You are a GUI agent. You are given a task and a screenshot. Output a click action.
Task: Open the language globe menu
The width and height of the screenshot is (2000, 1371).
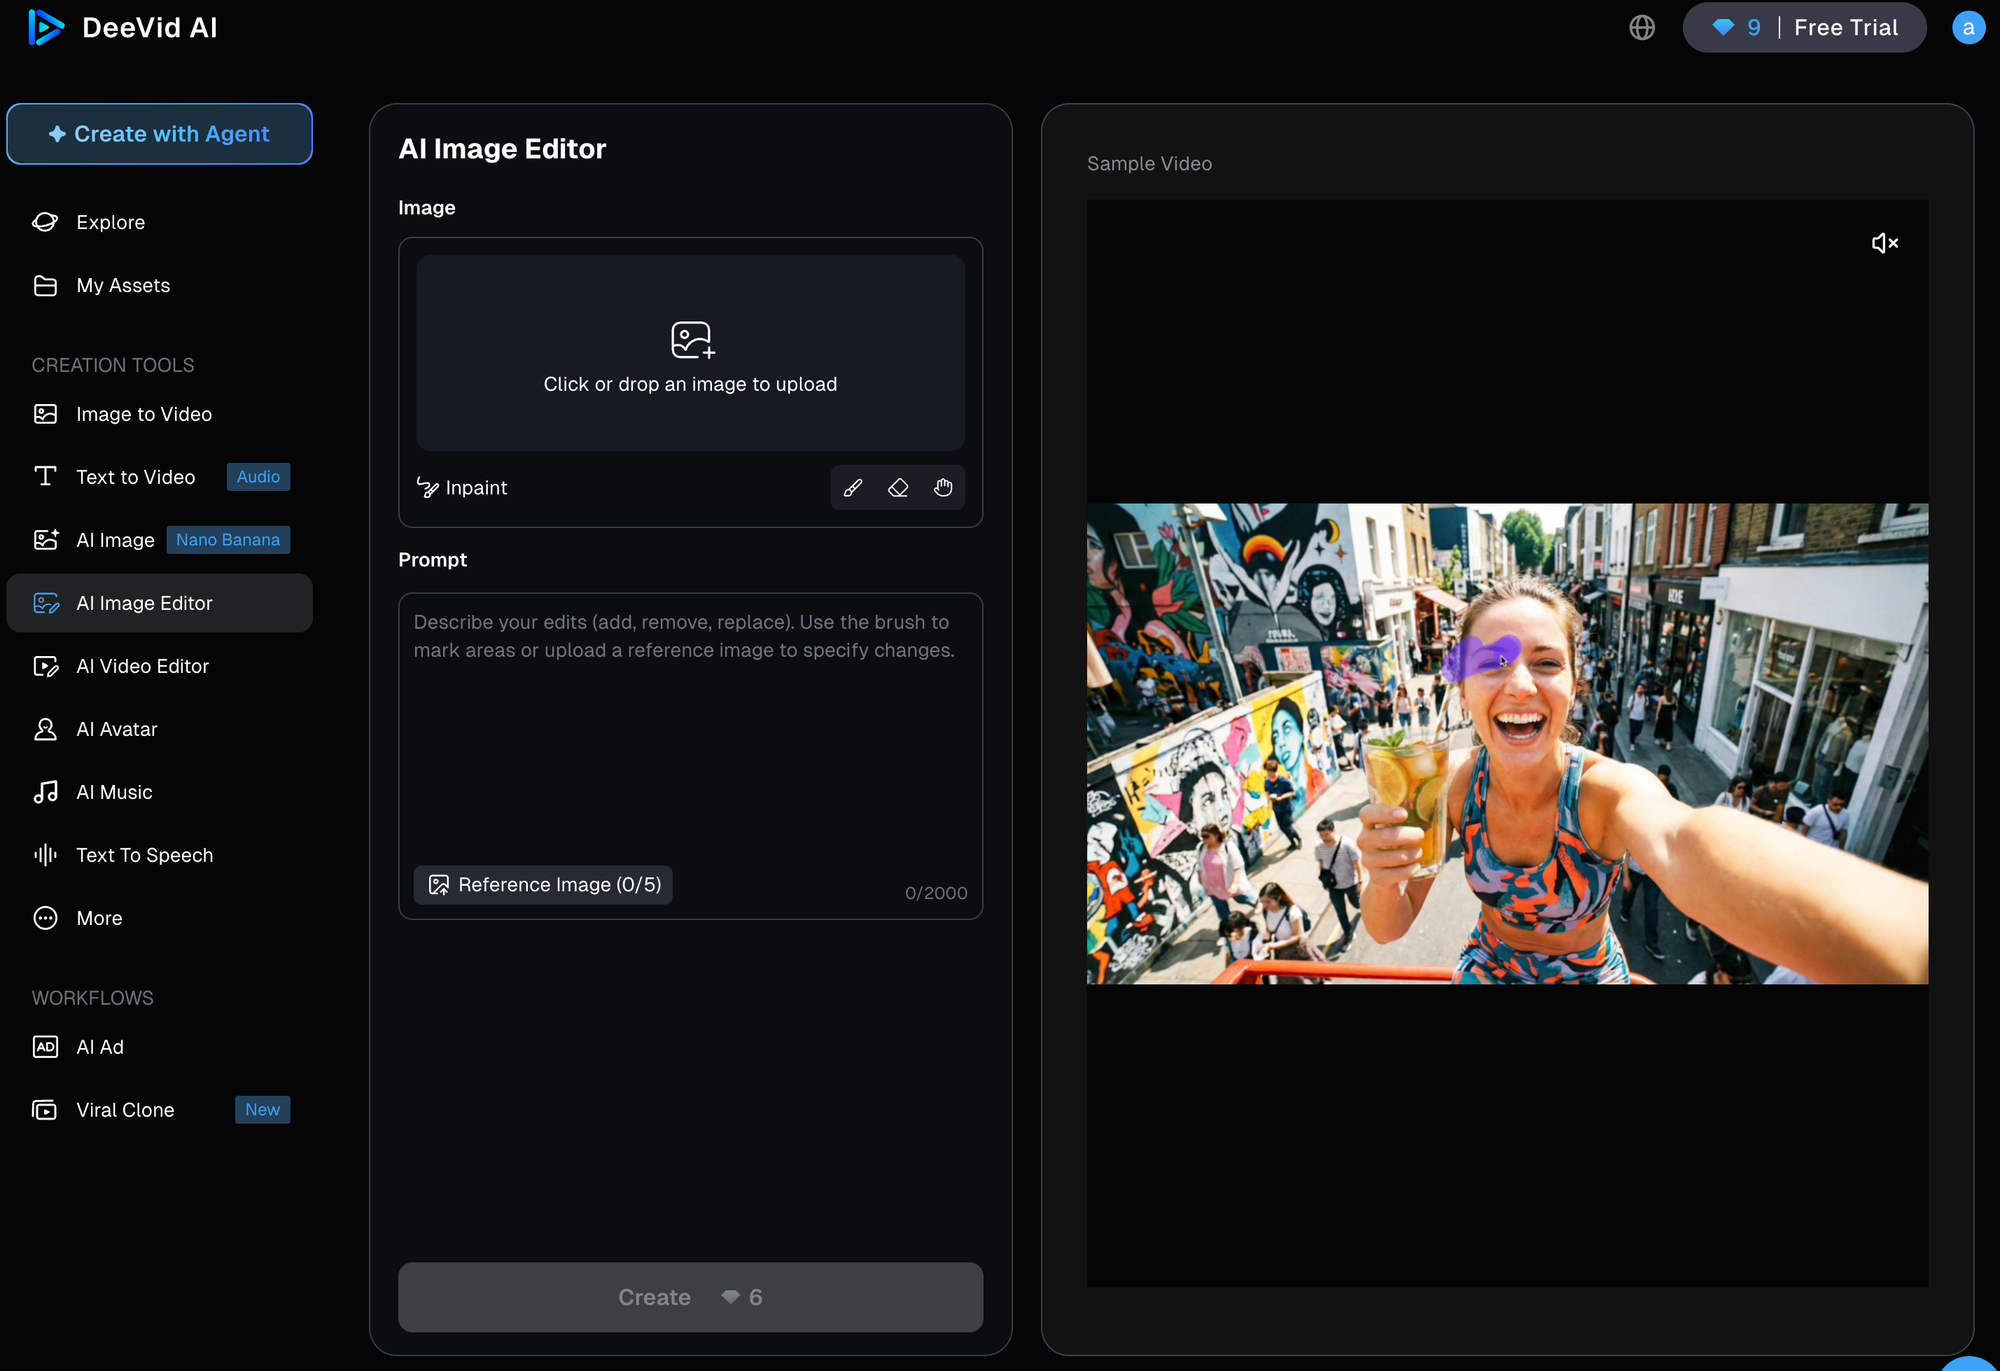pos(1642,28)
